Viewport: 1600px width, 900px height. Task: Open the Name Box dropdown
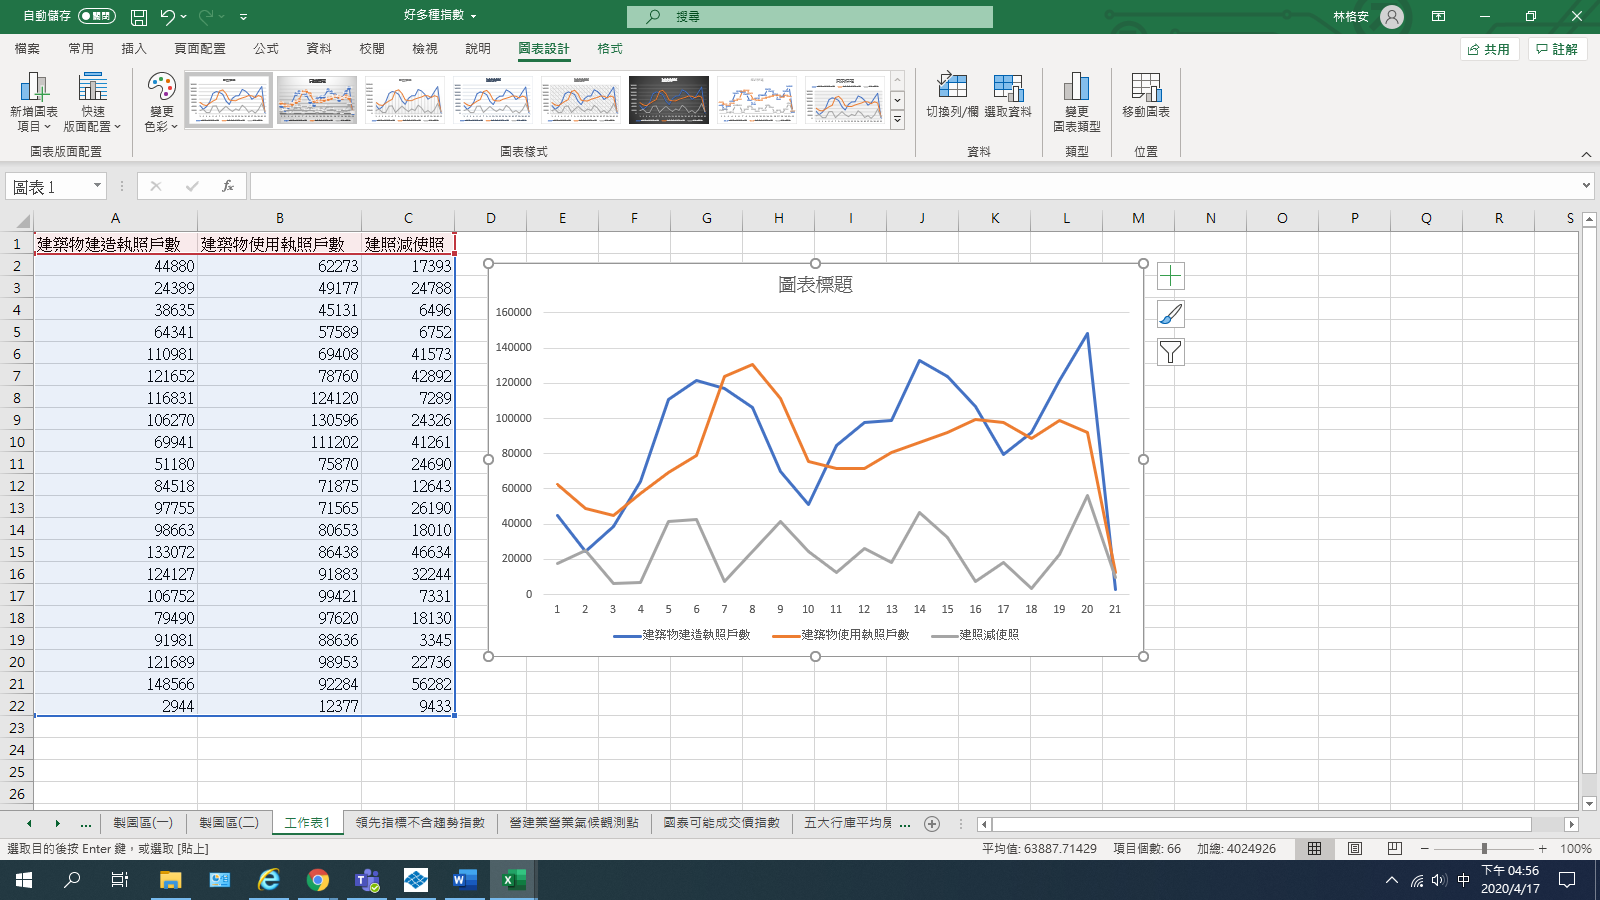pos(97,186)
